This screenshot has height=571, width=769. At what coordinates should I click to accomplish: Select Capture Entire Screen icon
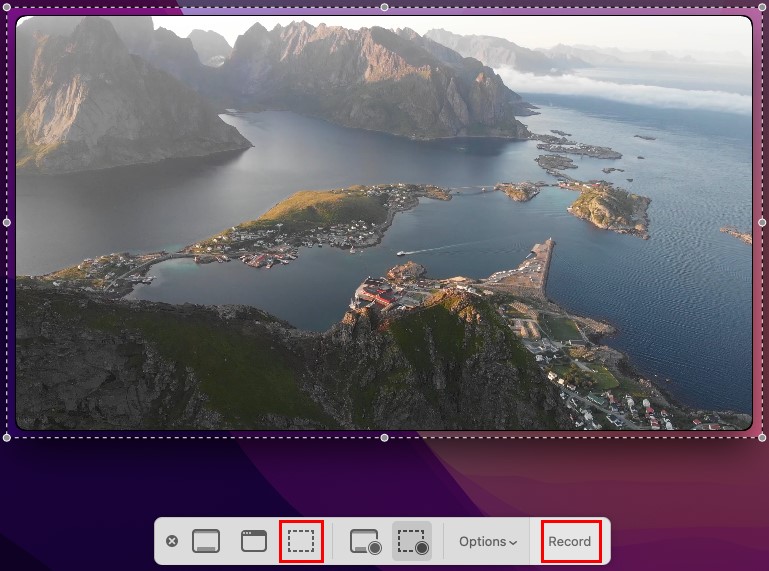point(206,541)
